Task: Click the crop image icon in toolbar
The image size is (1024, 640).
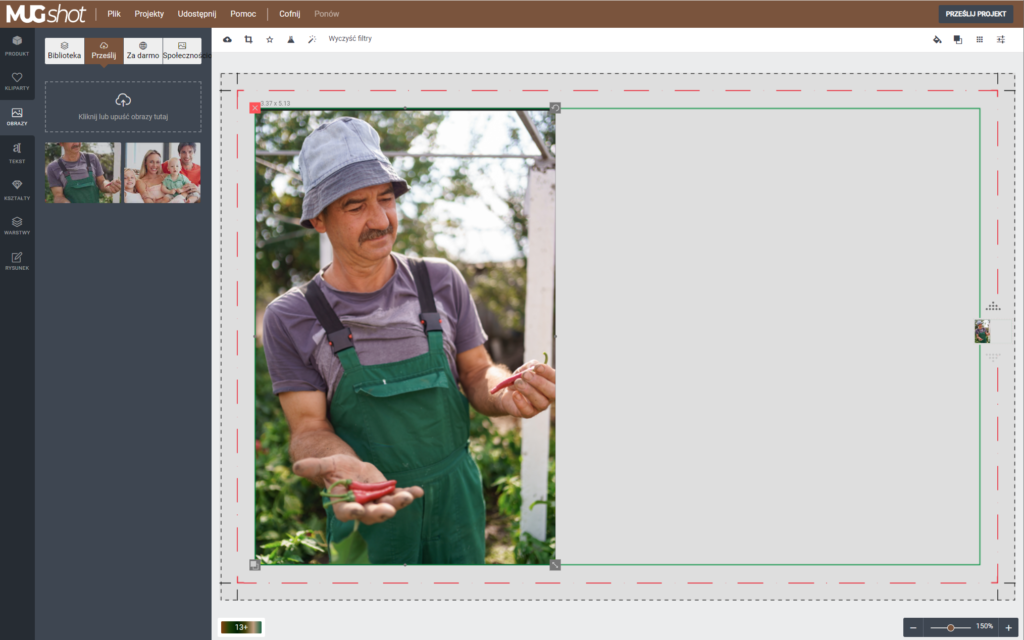Action: coord(248,39)
